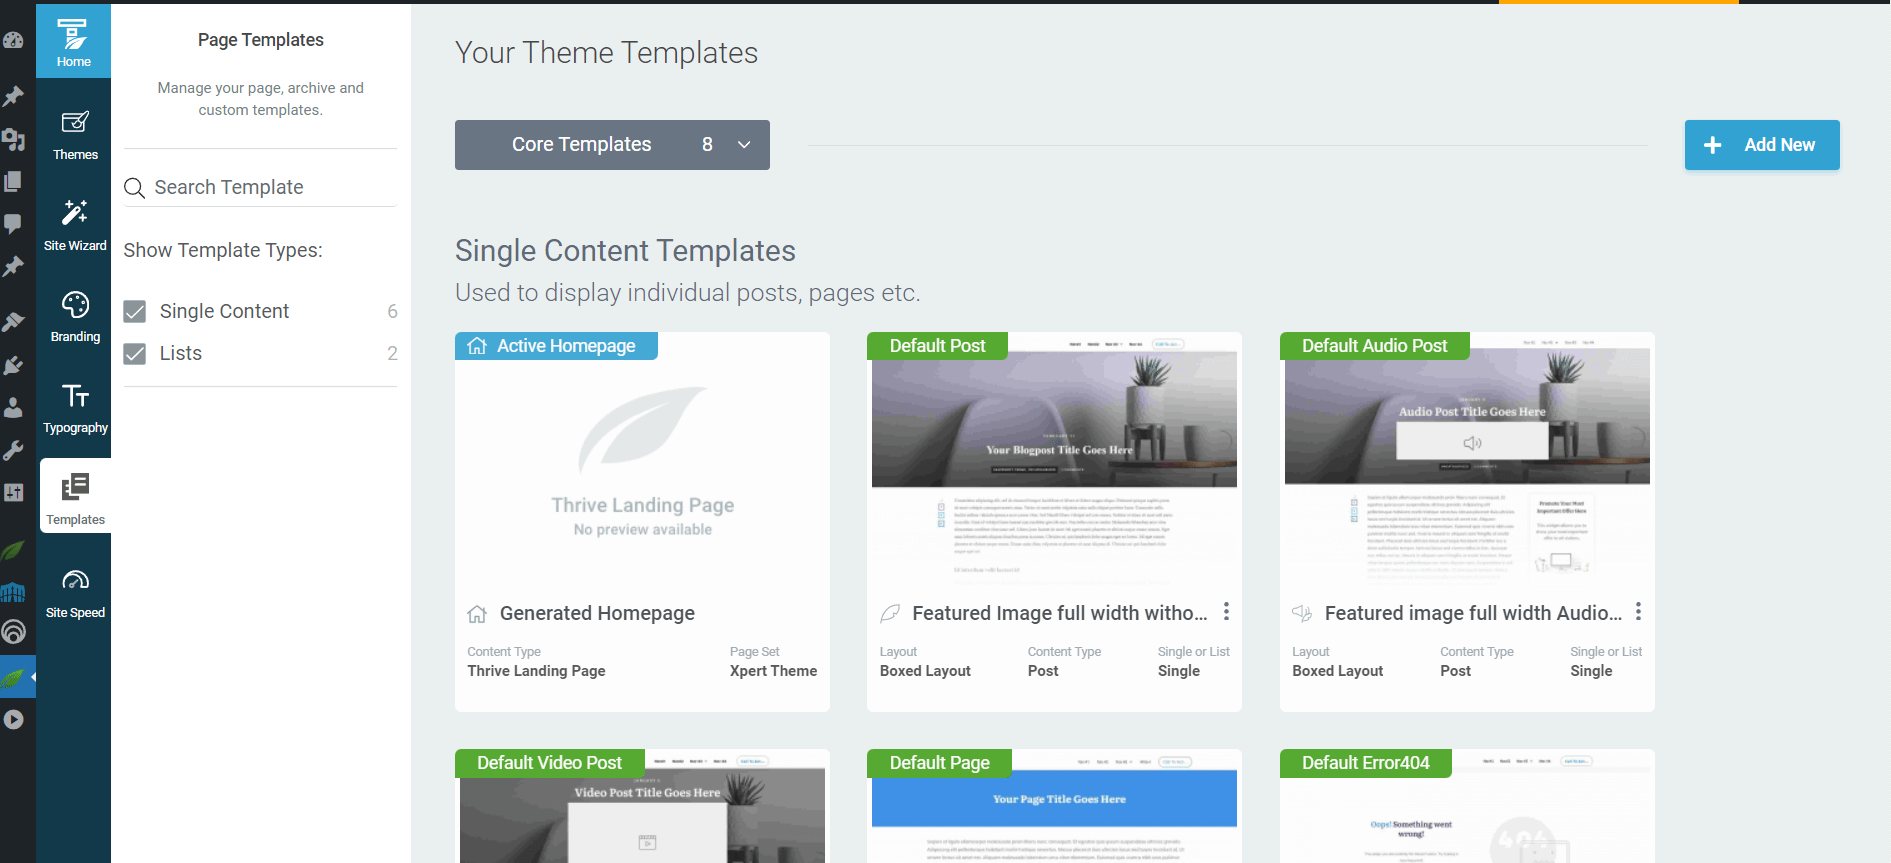Click the first pin icon in the WordPress admin menu
This screenshot has width=1891, height=863.
(13, 96)
